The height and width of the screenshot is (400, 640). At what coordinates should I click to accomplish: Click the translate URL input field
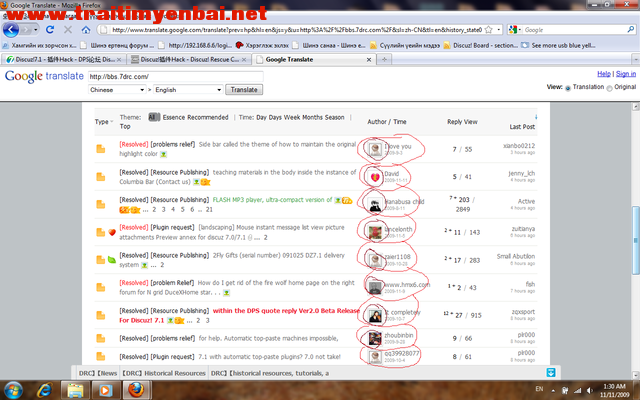tap(176, 76)
